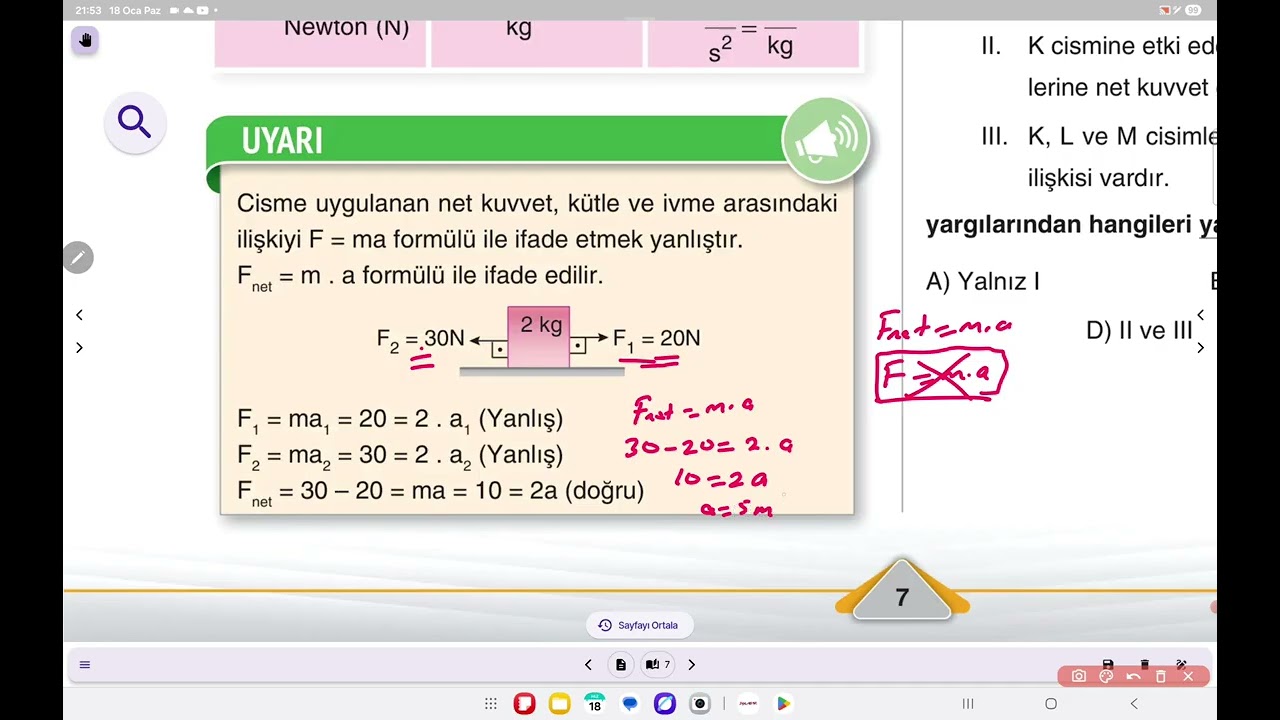Image resolution: width=1280 pixels, height=720 pixels.
Task: Switch to single page view icon
Action: 621,665
